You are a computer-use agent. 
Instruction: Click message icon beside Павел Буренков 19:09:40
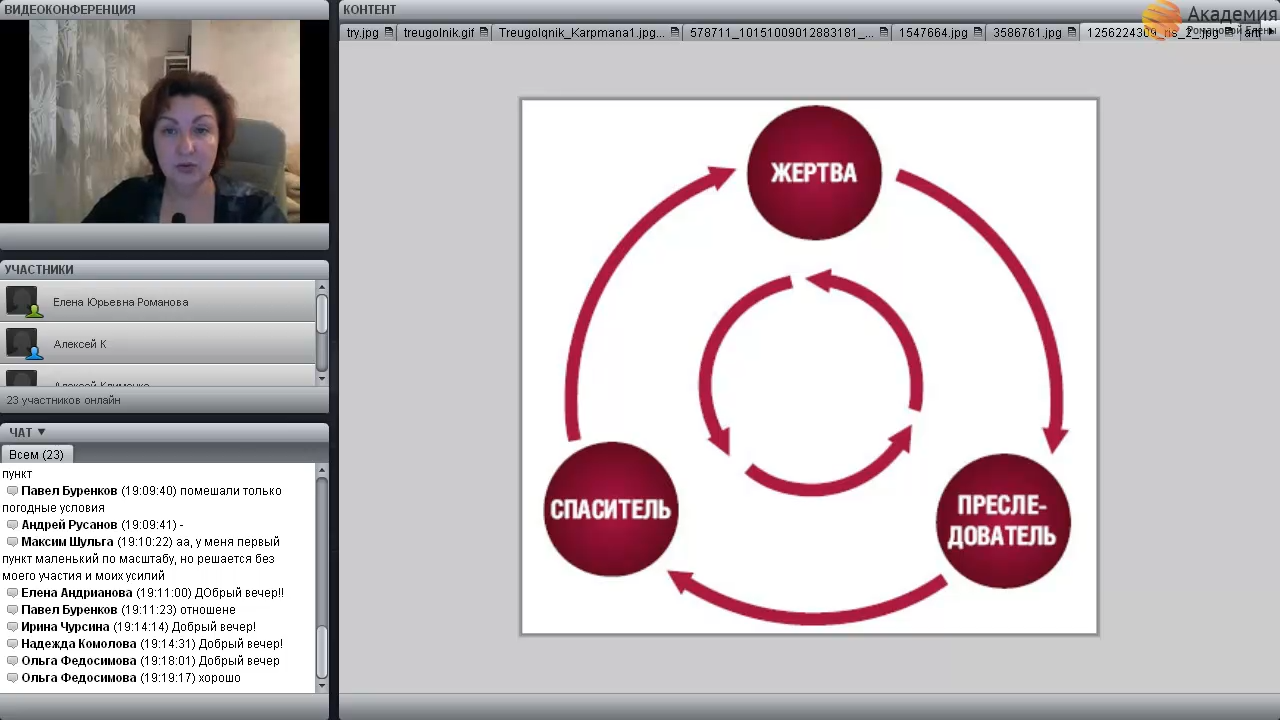coord(12,491)
